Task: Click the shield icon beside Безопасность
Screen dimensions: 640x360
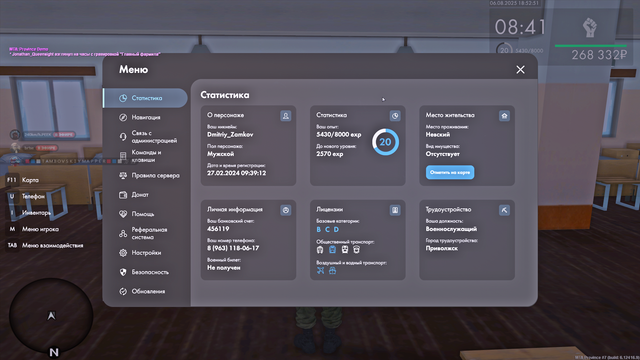Action: click(x=123, y=272)
